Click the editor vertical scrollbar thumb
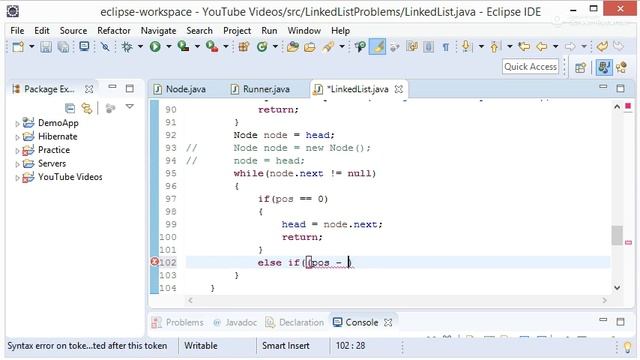Viewport: 640px width, 360px height. 617,235
